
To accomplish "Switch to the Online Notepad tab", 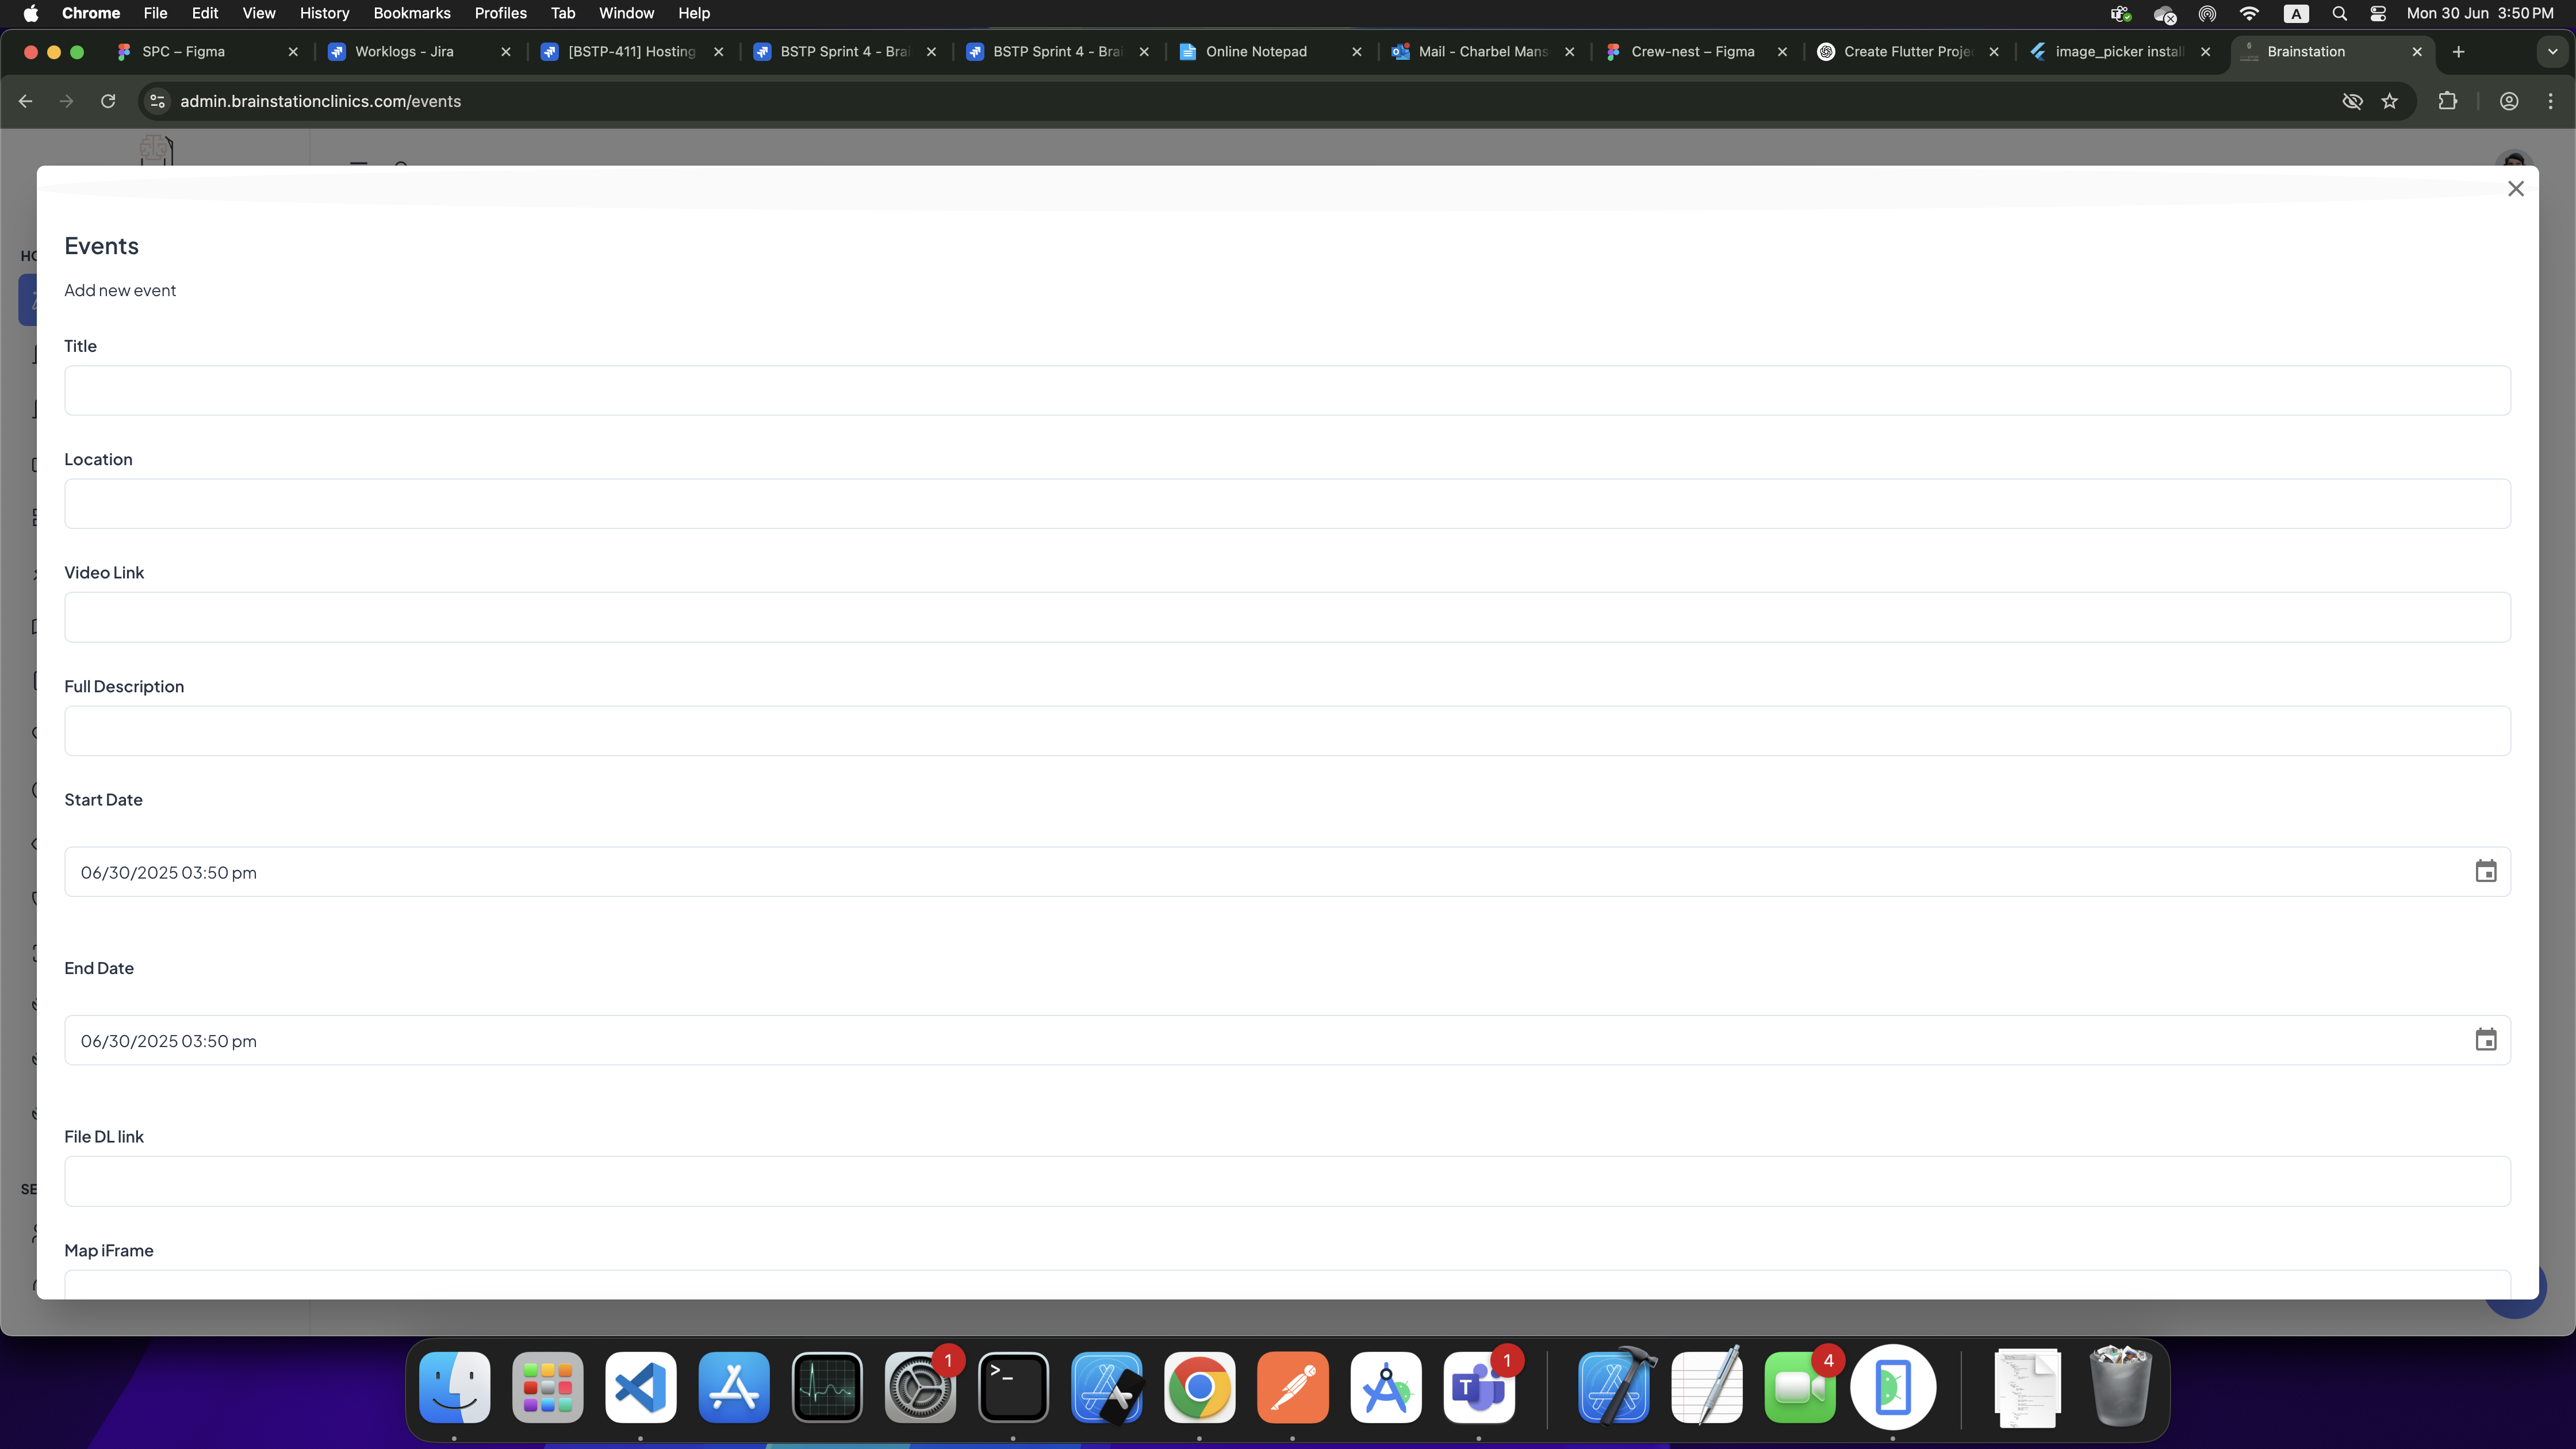I will click(x=1255, y=51).
